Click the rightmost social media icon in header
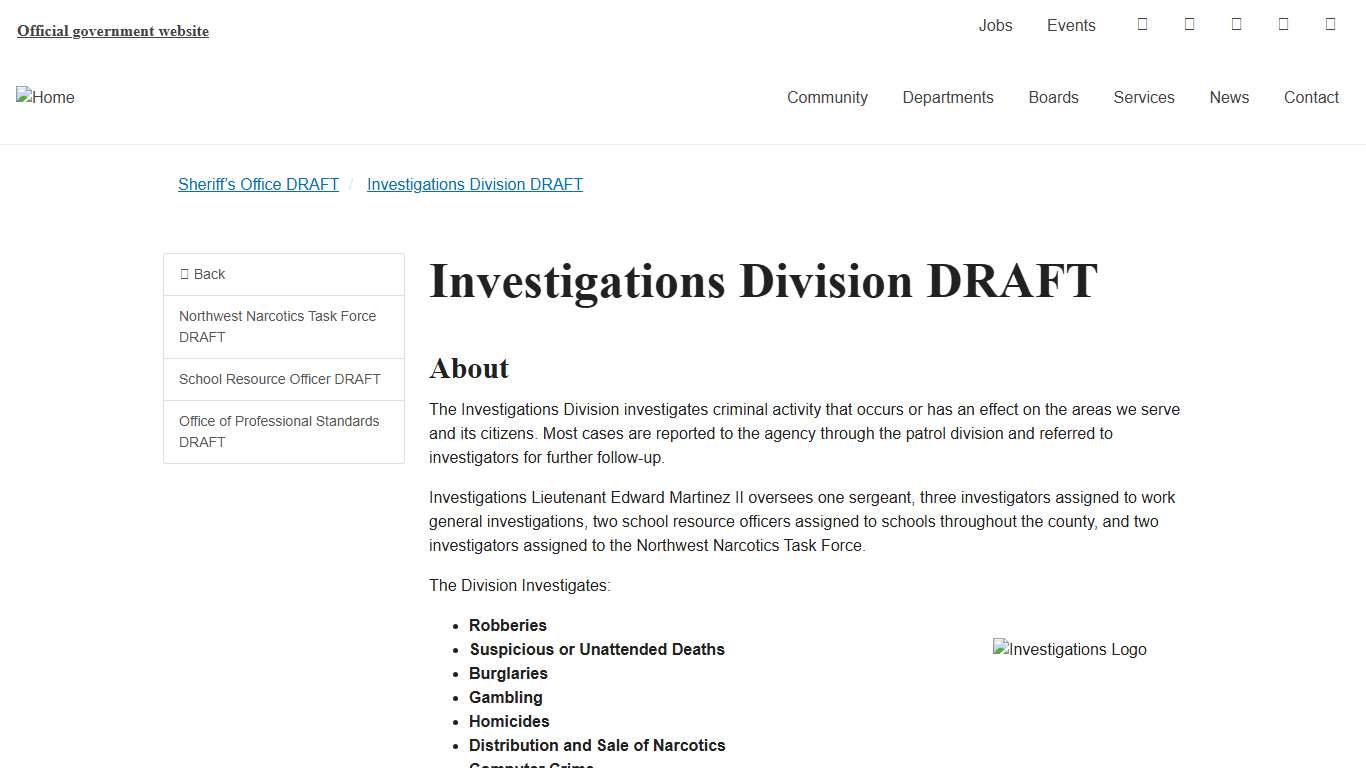Viewport: 1366px width, 768px height. point(1330,24)
